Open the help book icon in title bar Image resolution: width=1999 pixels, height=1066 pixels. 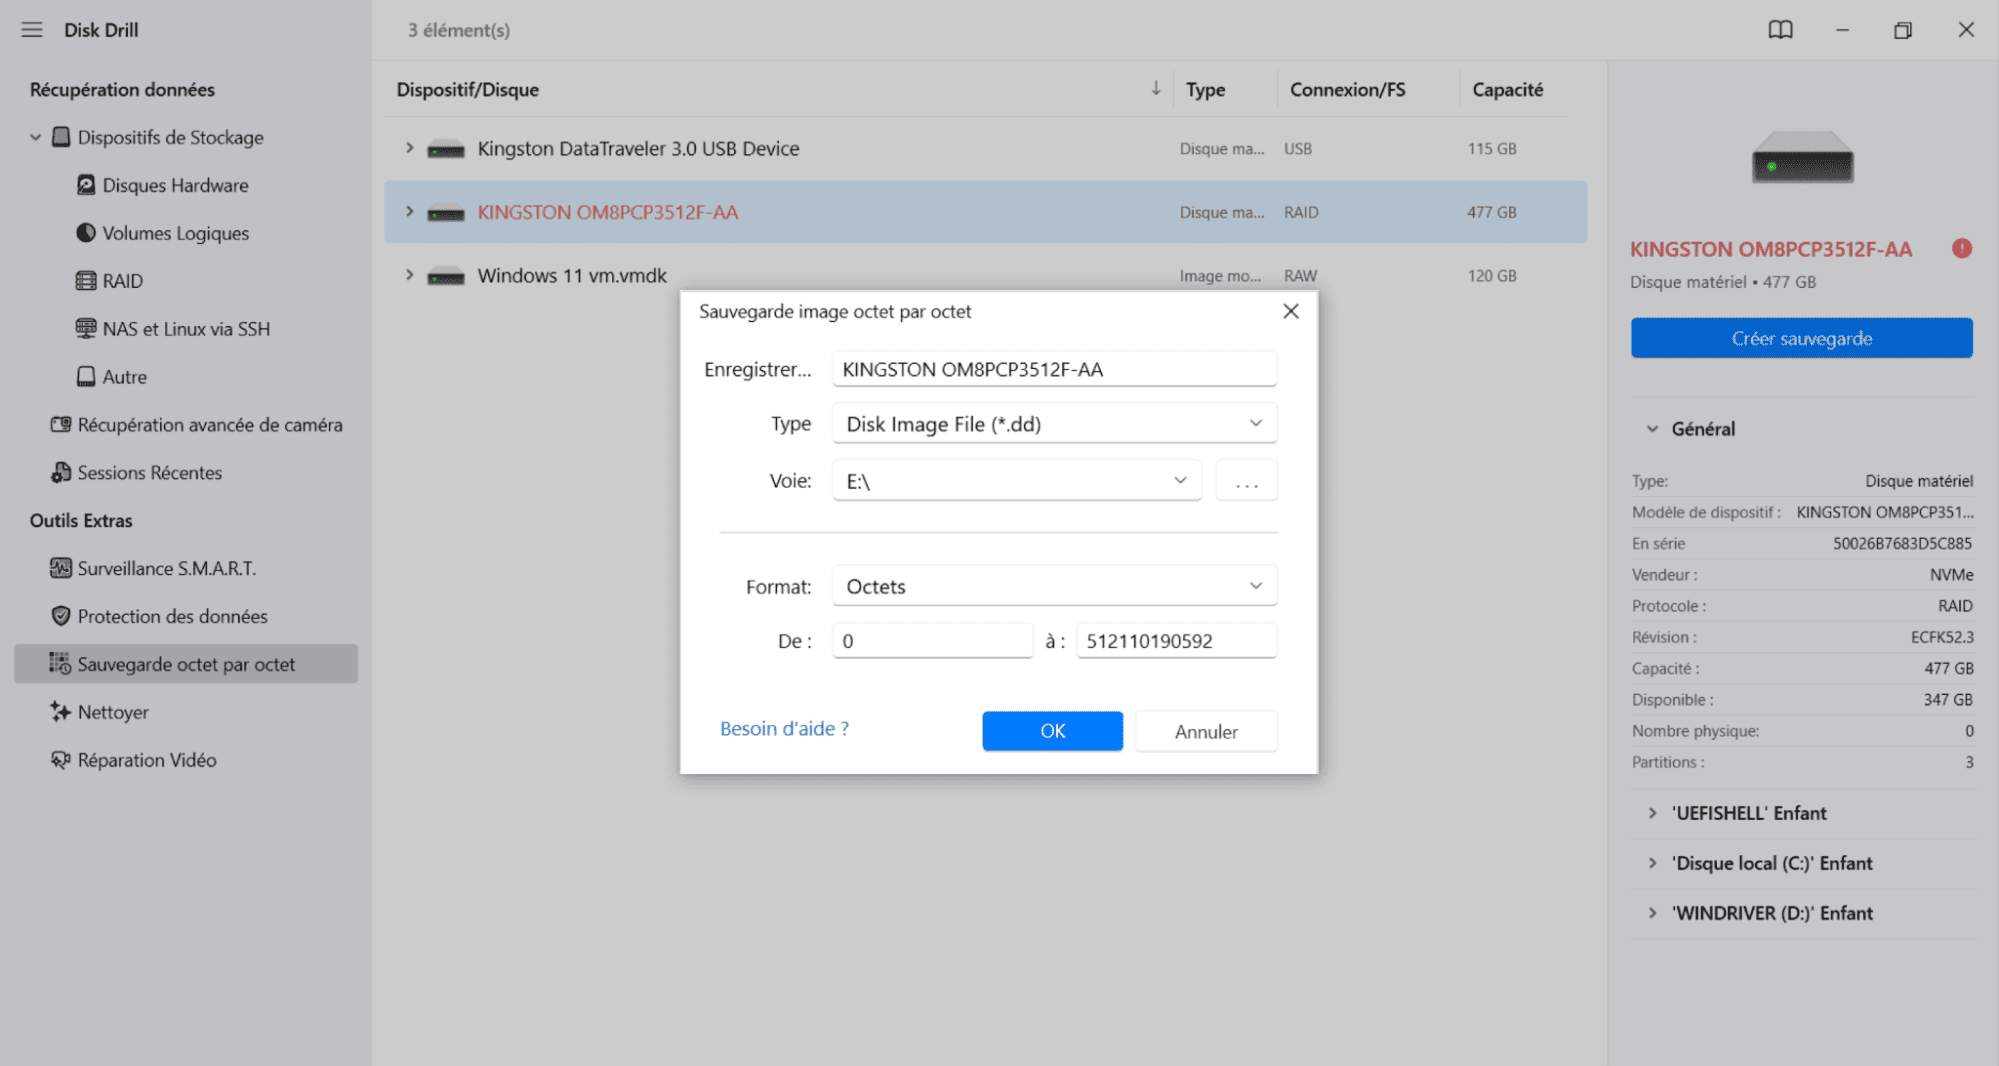pyautogui.click(x=1780, y=30)
